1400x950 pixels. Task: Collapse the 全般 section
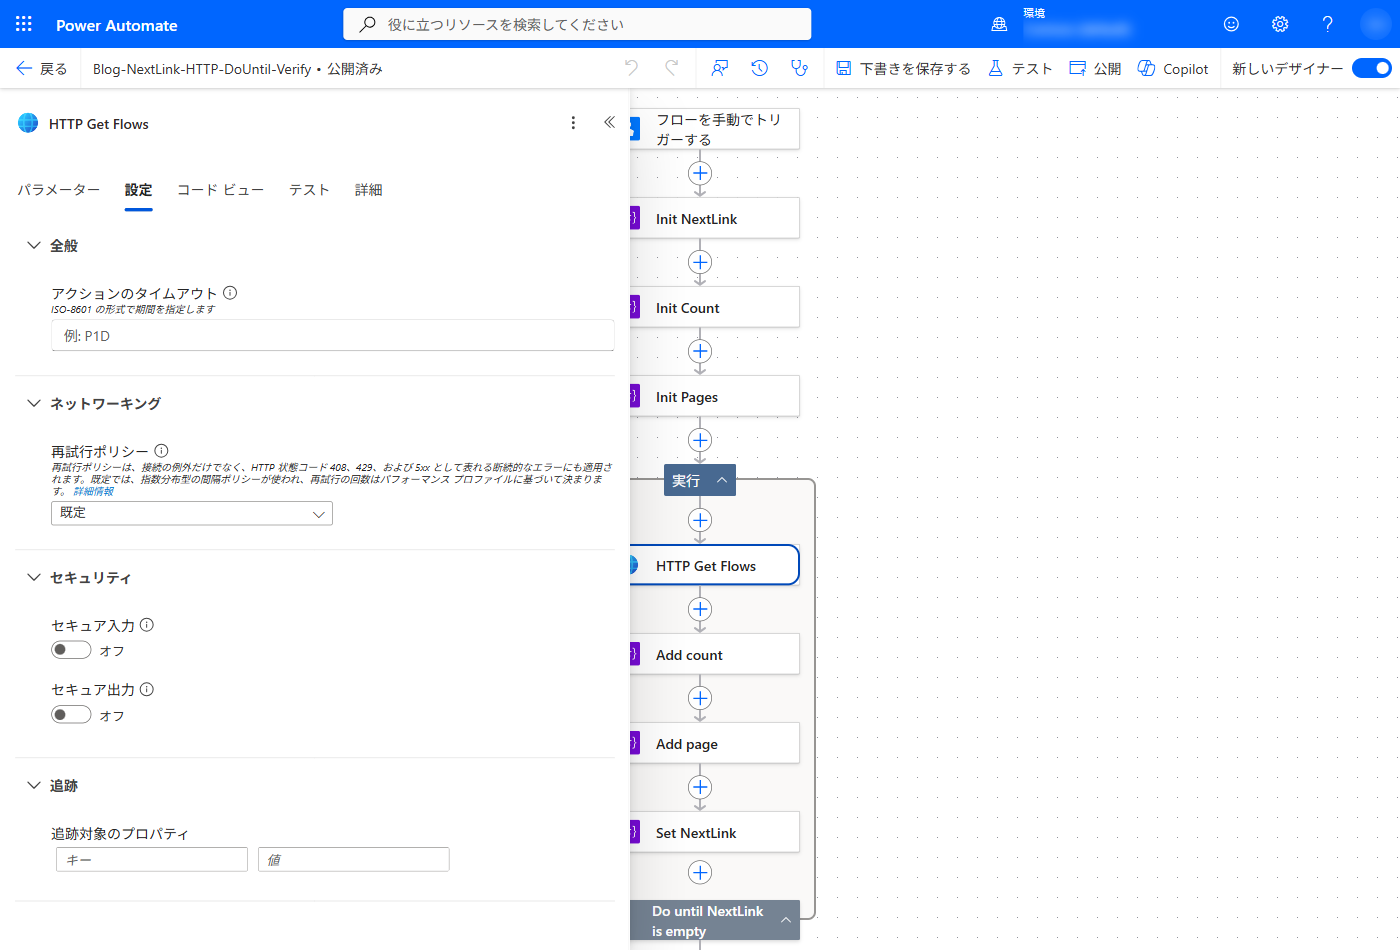pyautogui.click(x=34, y=245)
